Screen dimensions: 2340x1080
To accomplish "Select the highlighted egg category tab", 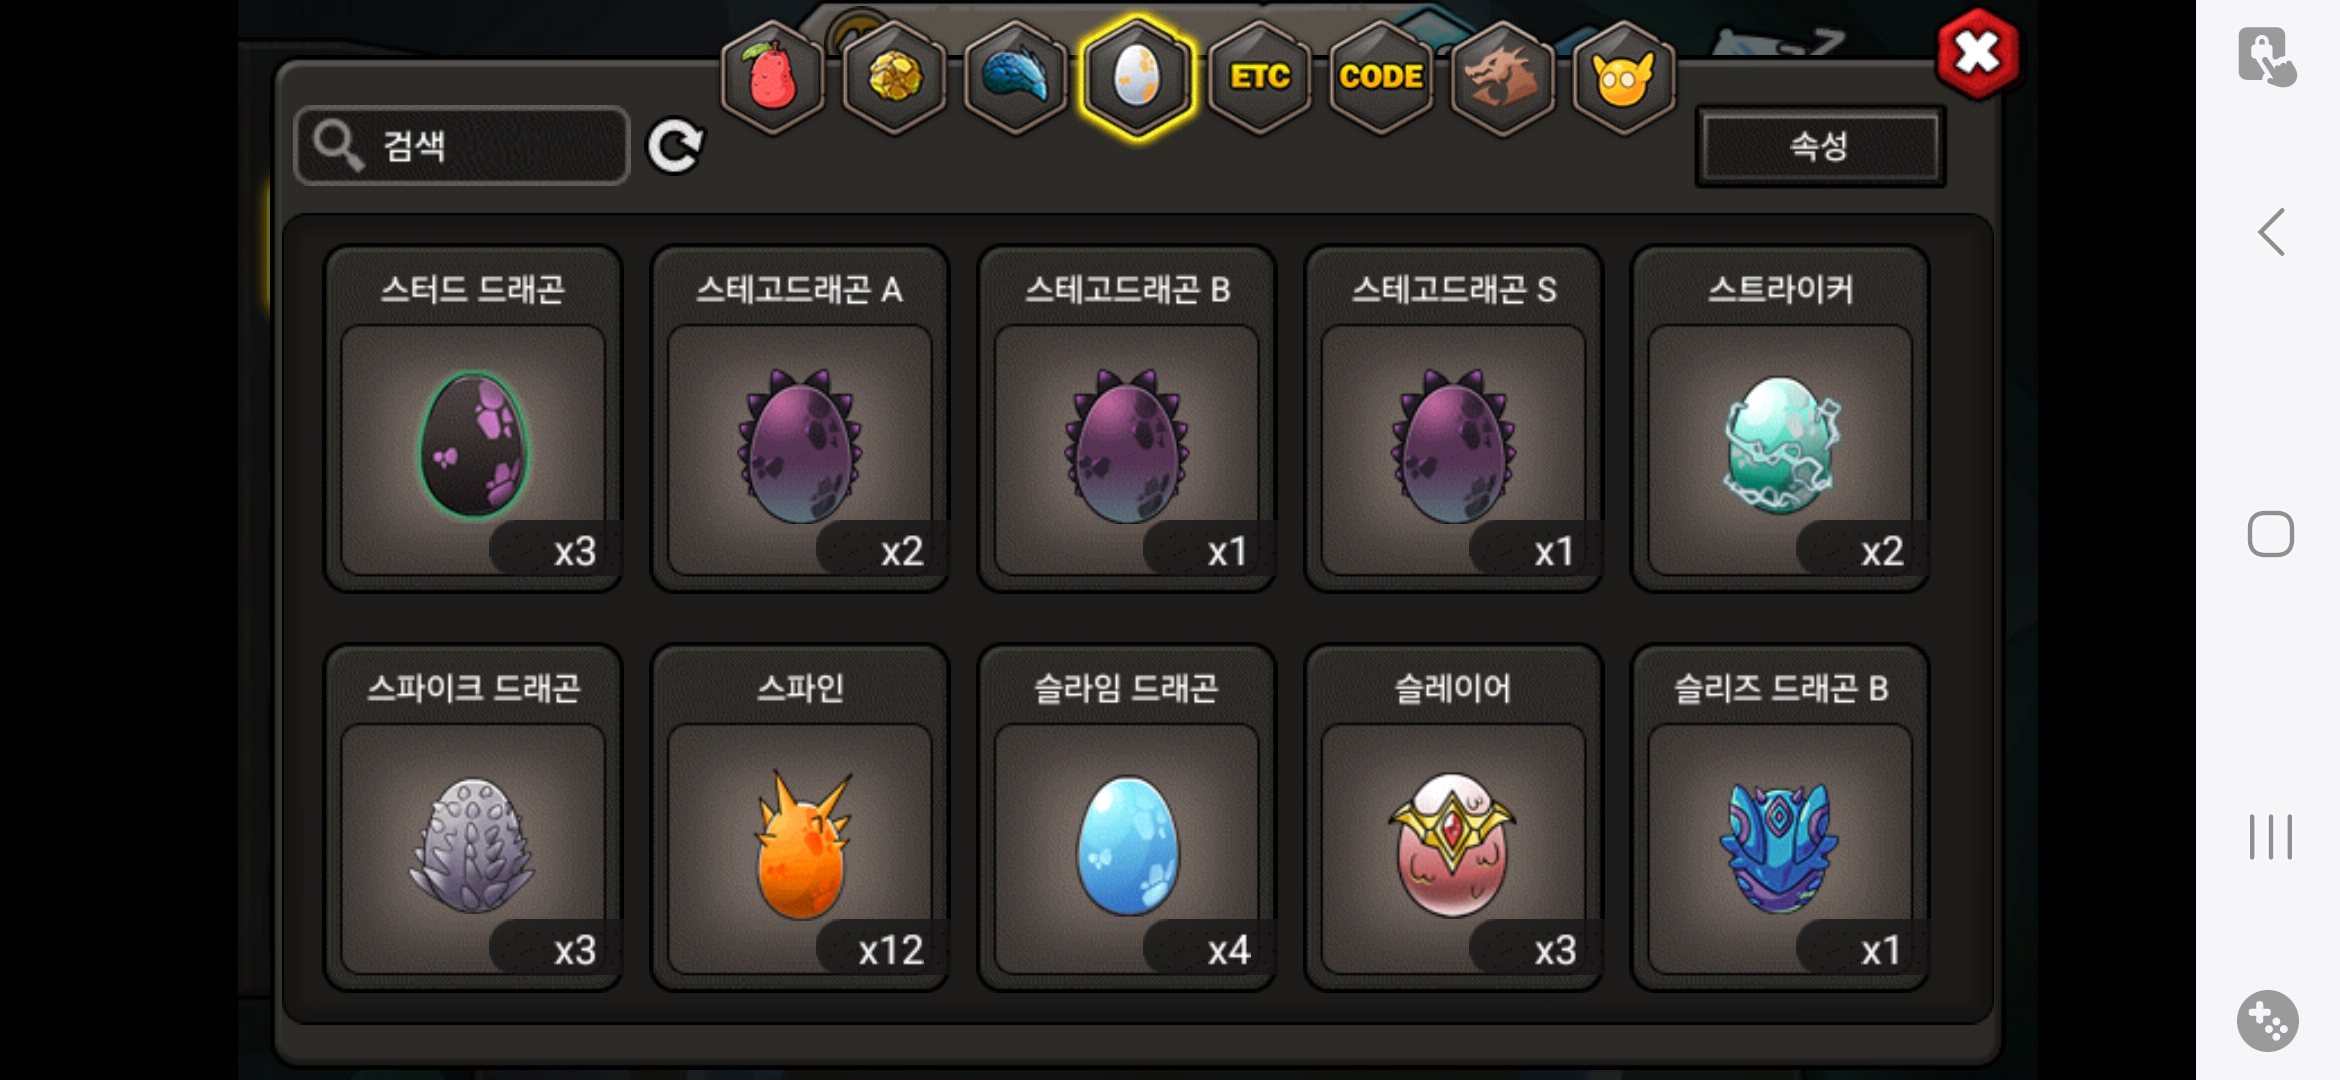I will (1137, 78).
